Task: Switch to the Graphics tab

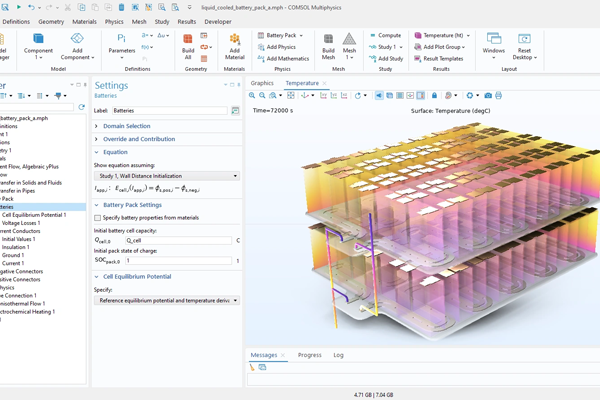Action: 262,83
